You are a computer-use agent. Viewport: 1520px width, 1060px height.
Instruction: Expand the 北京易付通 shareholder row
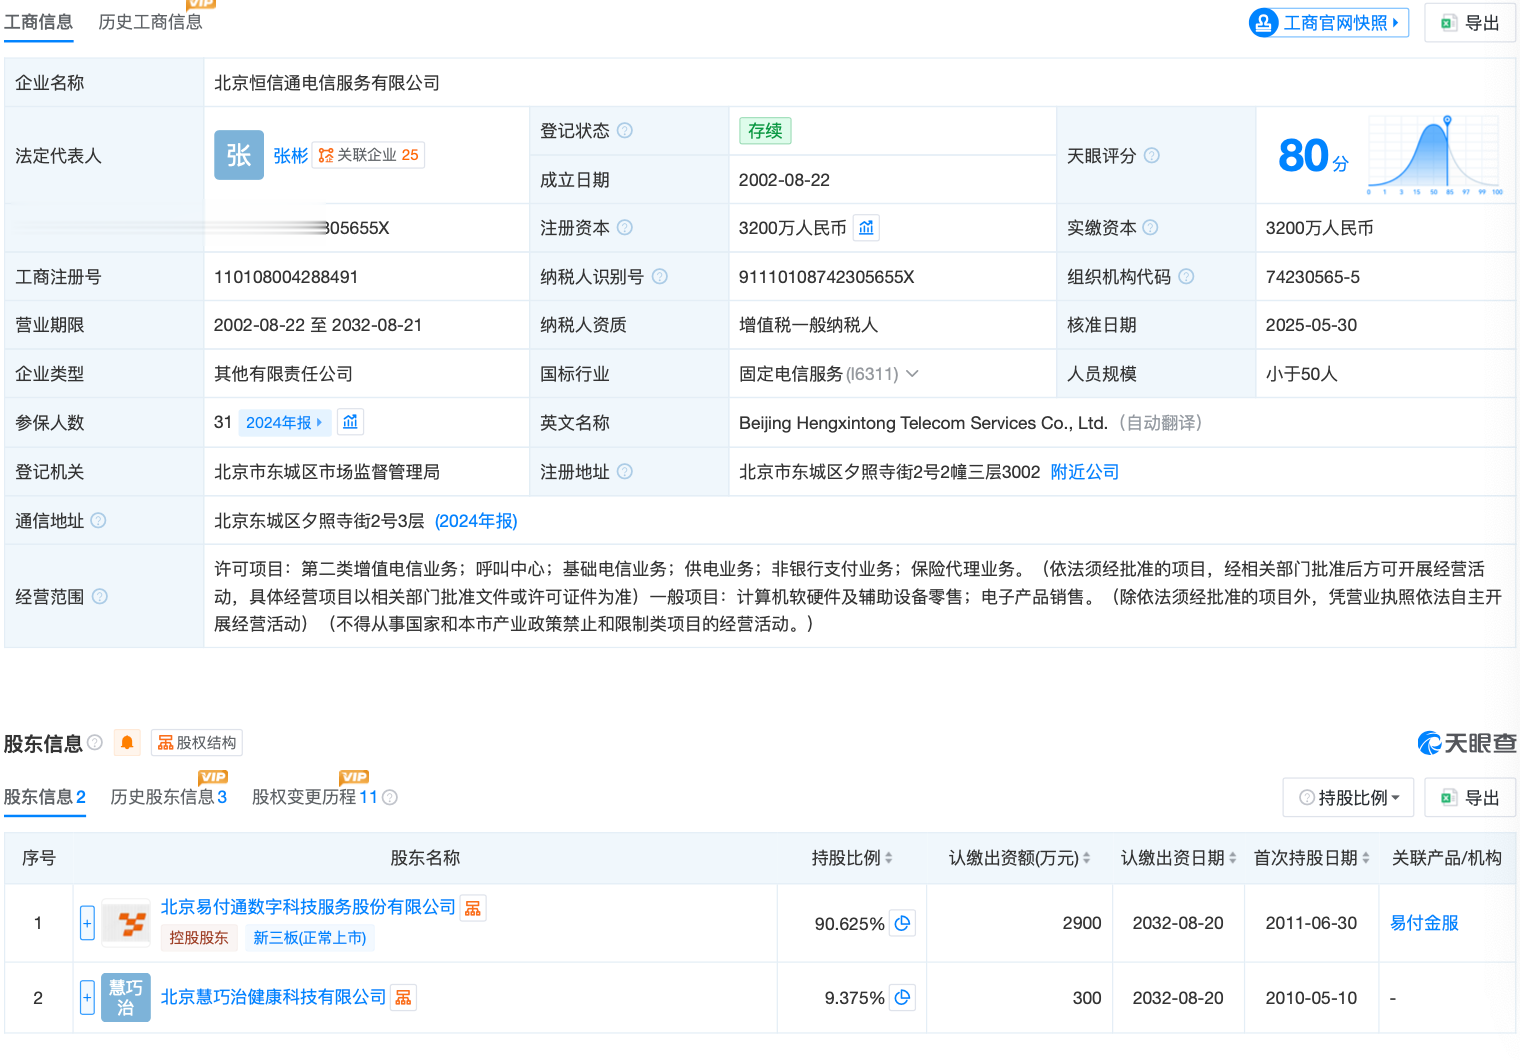coord(87,923)
